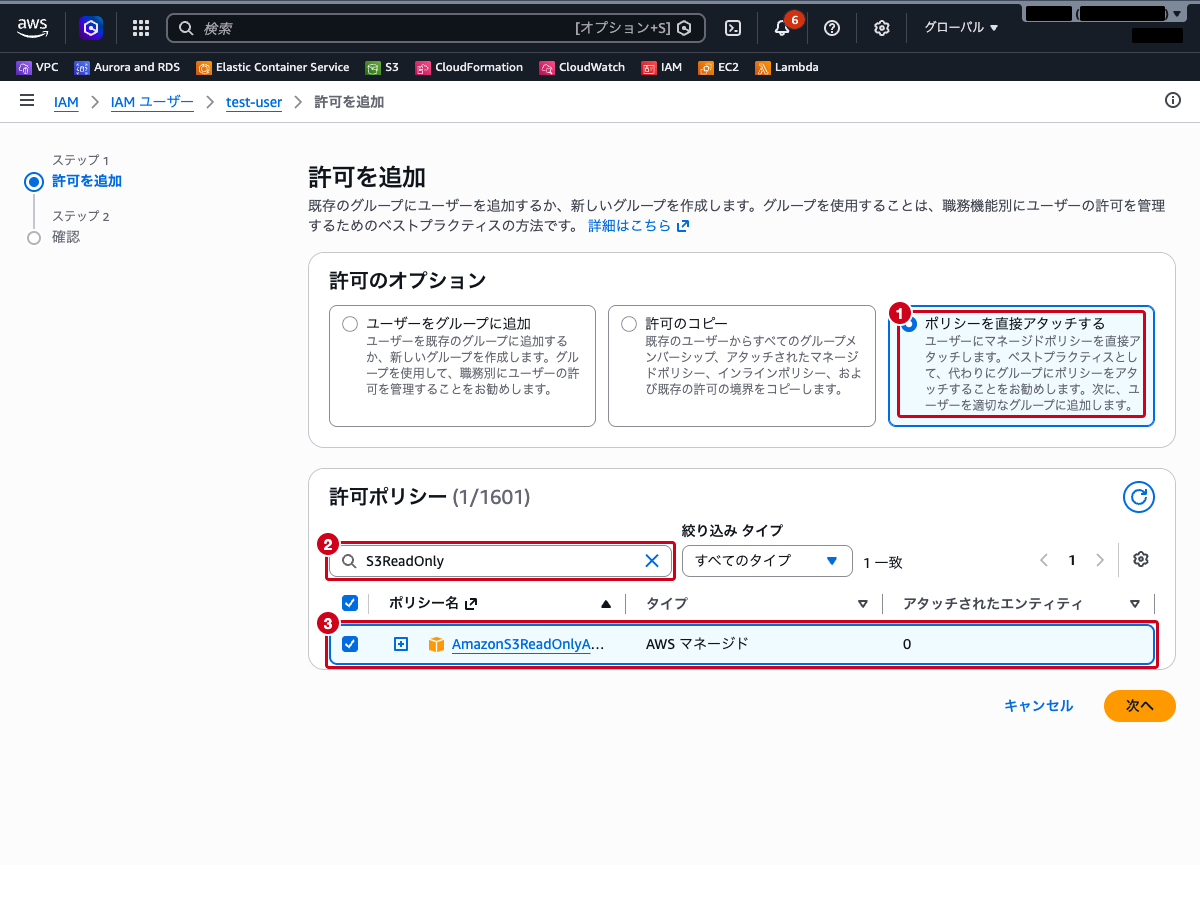Open the Aurora and RDS bookmark
The height and width of the screenshot is (900, 1200).
click(128, 68)
